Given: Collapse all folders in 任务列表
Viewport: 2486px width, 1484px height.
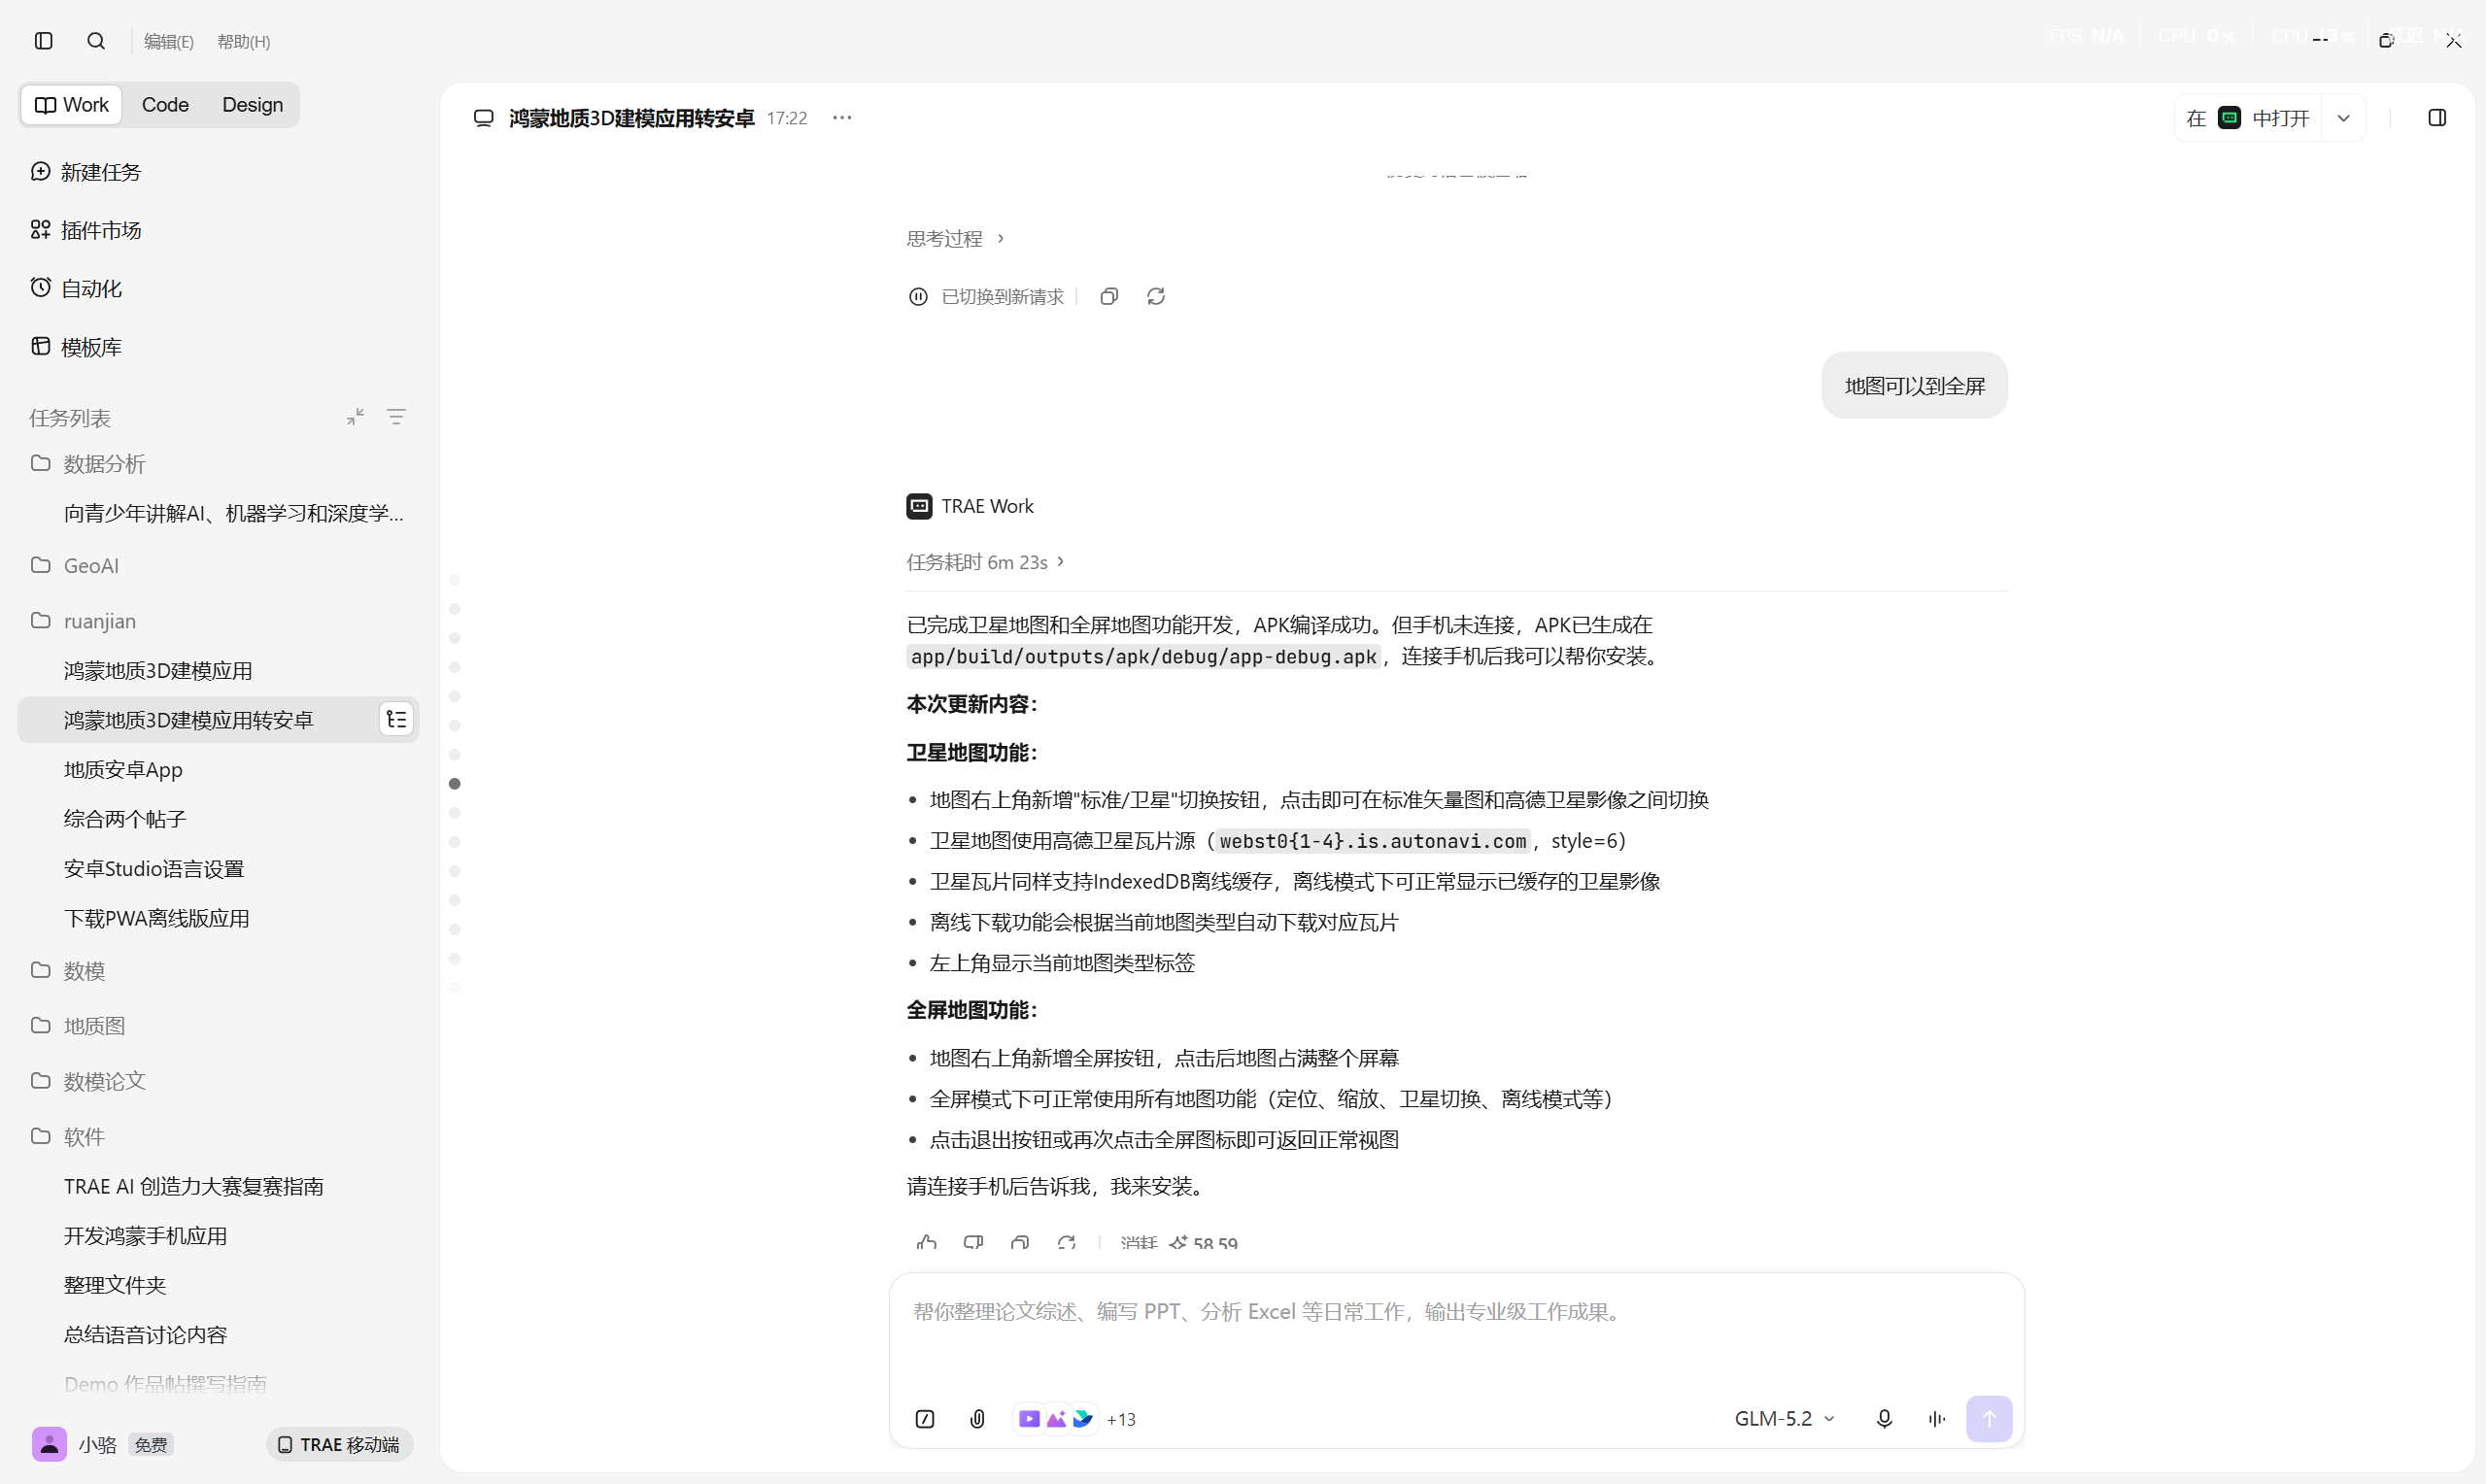Looking at the screenshot, I should pos(355,417).
